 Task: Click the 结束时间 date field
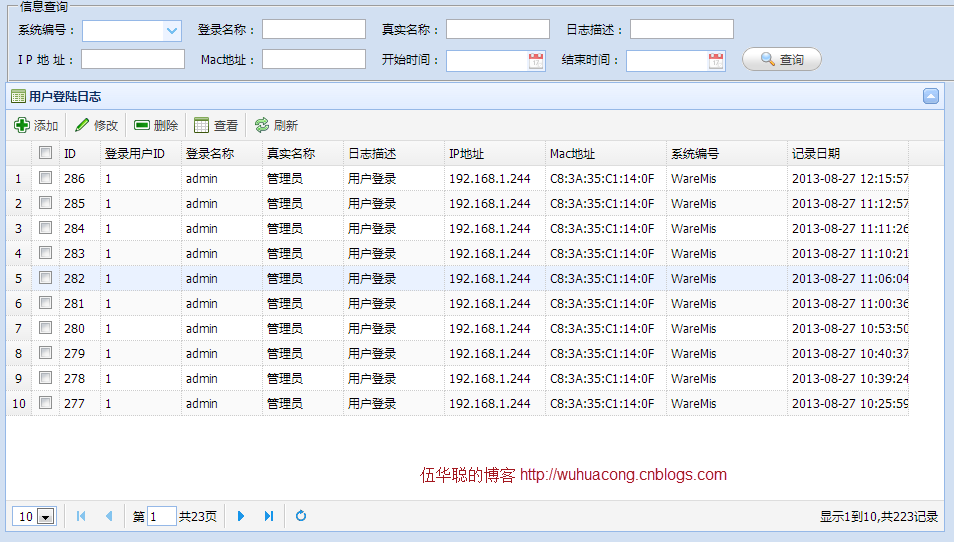(x=667, y=61)
